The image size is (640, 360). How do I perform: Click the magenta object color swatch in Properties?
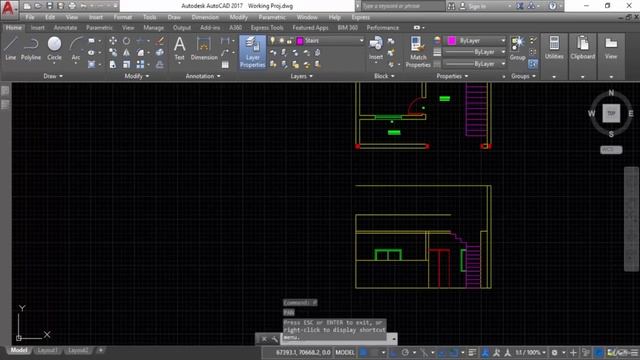pos(451,40)
